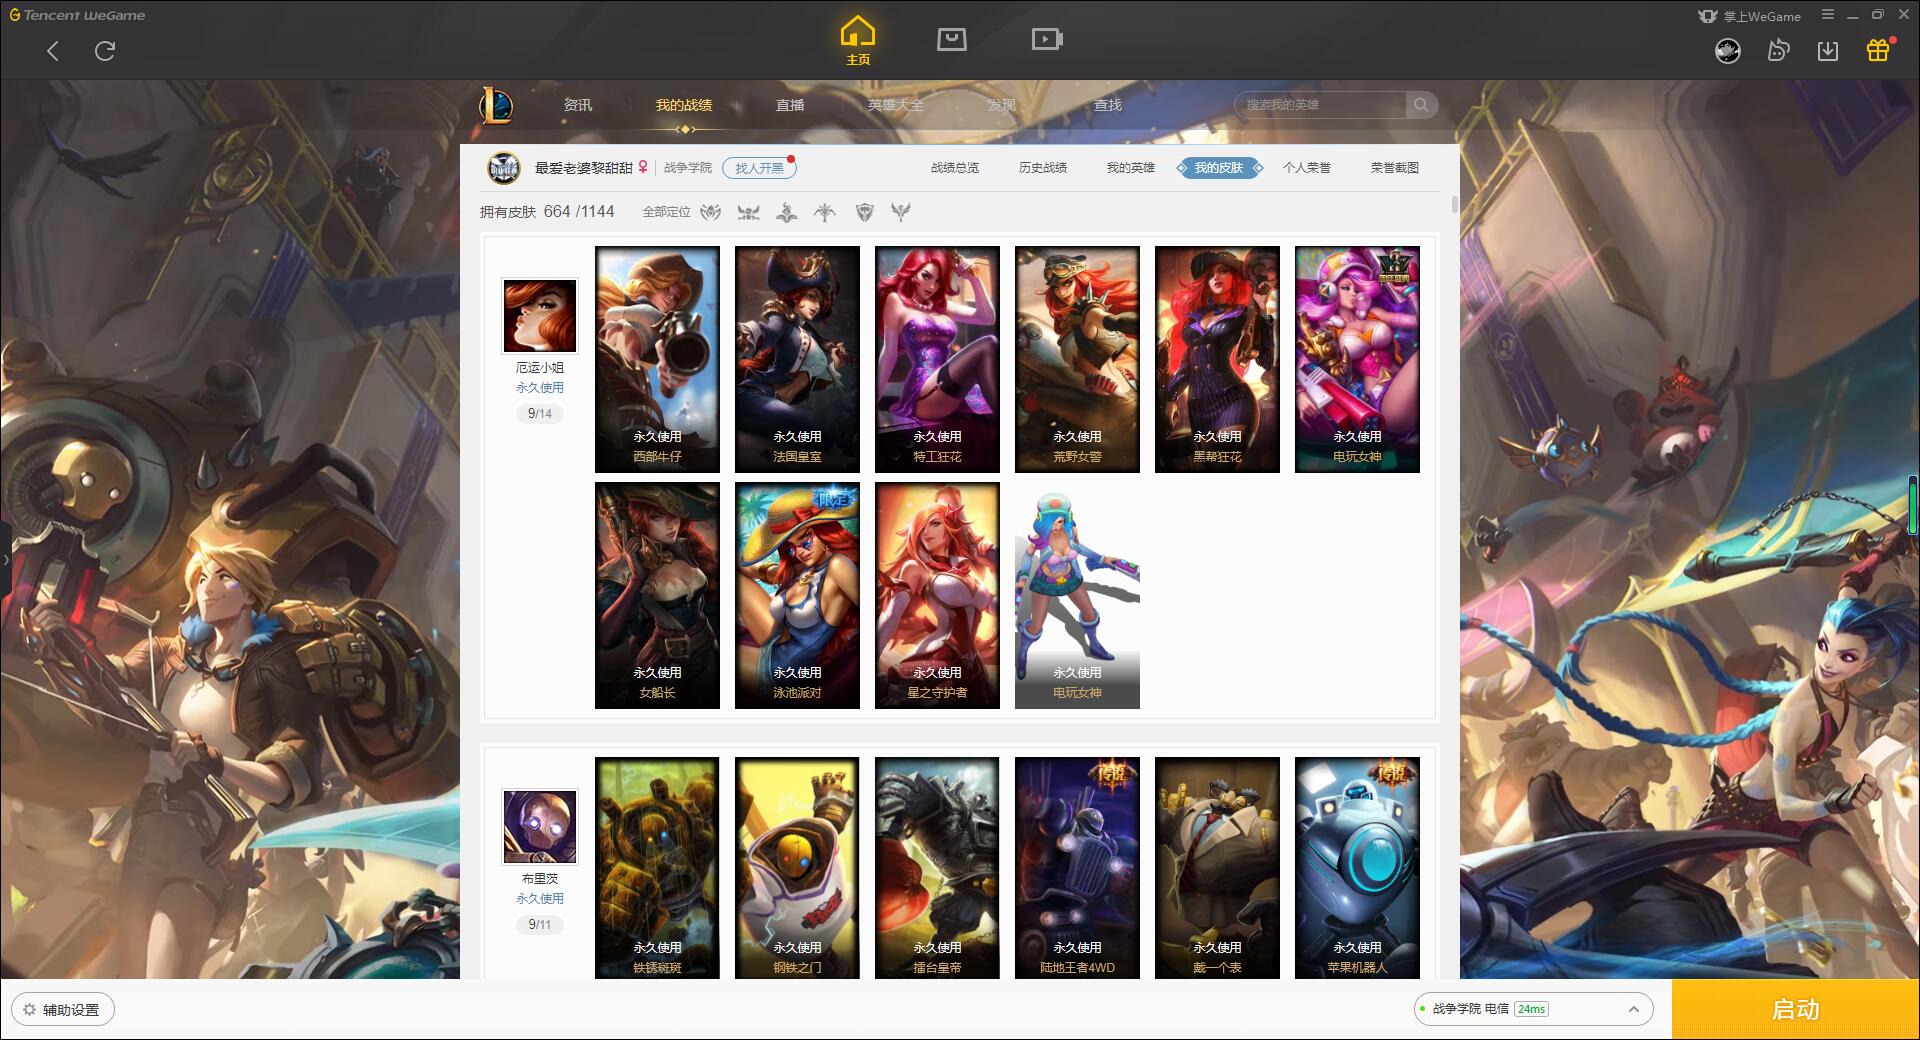Filter by second role icon in the row
This screenshot has height=1040, width=1920.
point(748,212)
